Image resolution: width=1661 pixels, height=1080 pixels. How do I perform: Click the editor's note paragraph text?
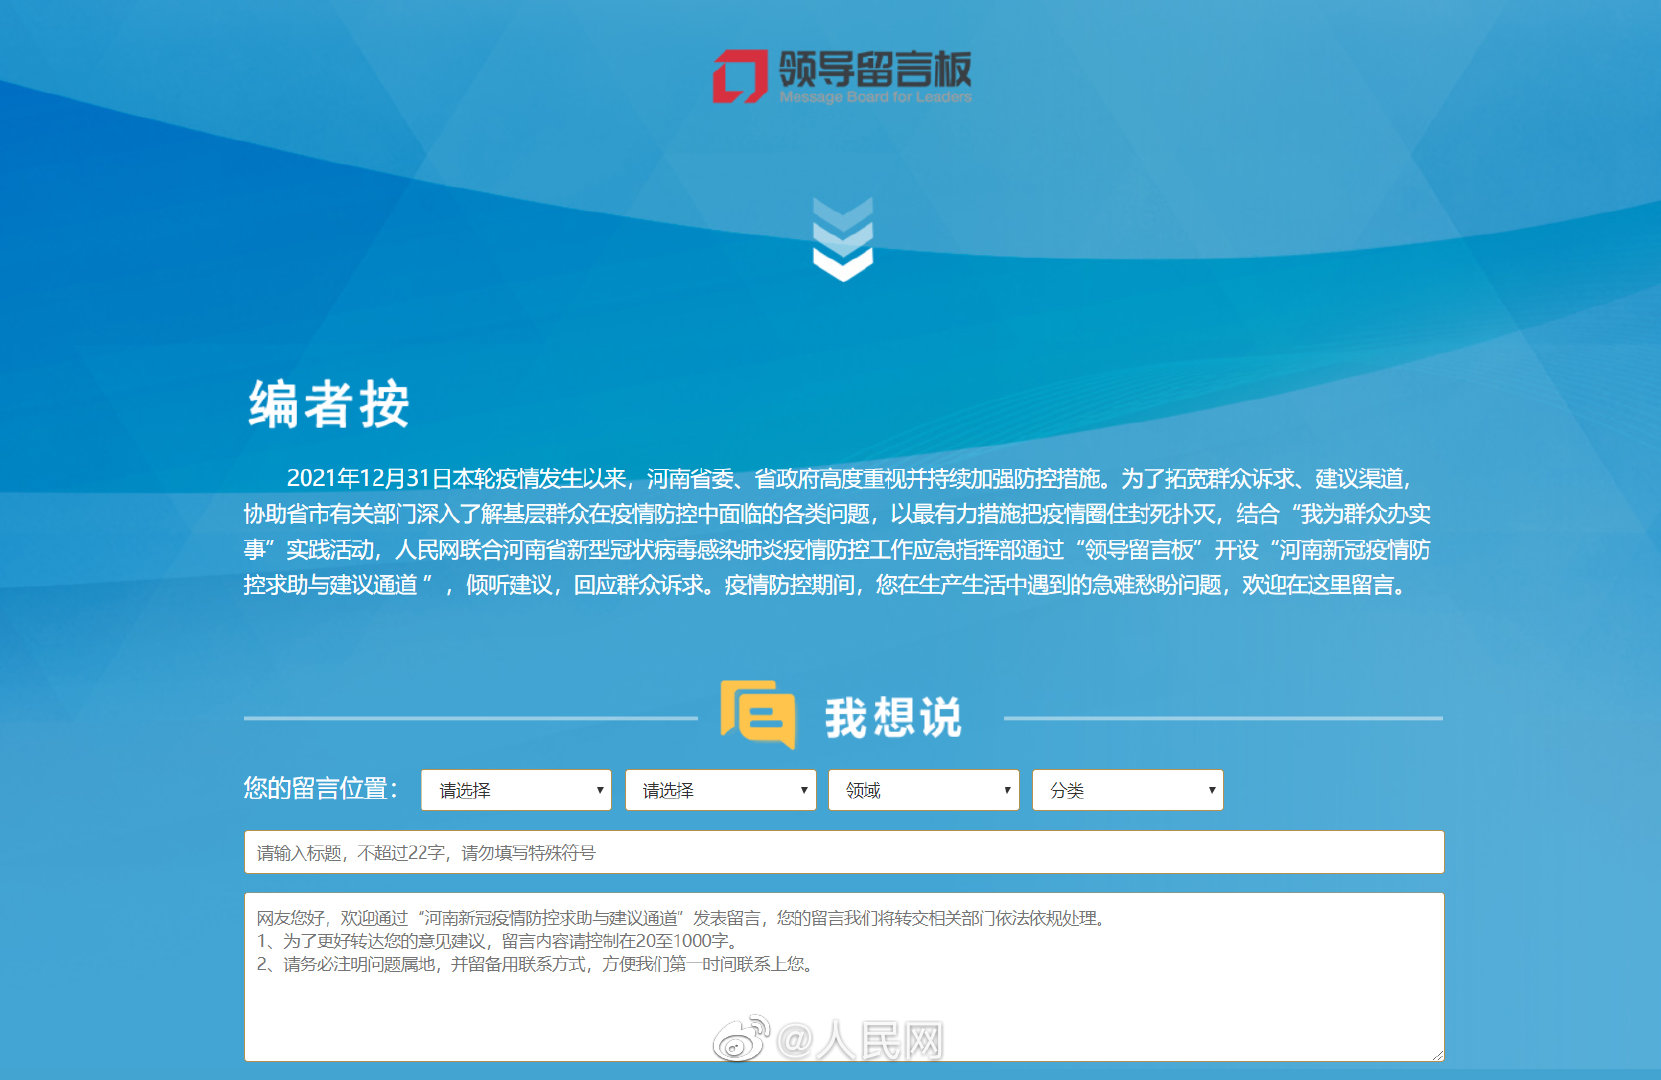point(837,531)
